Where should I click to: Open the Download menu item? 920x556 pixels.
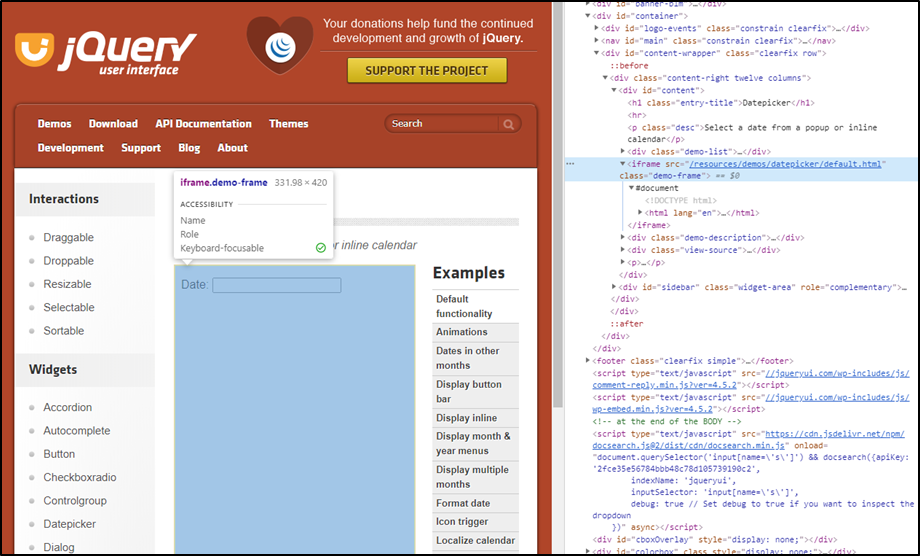point(113,124)
